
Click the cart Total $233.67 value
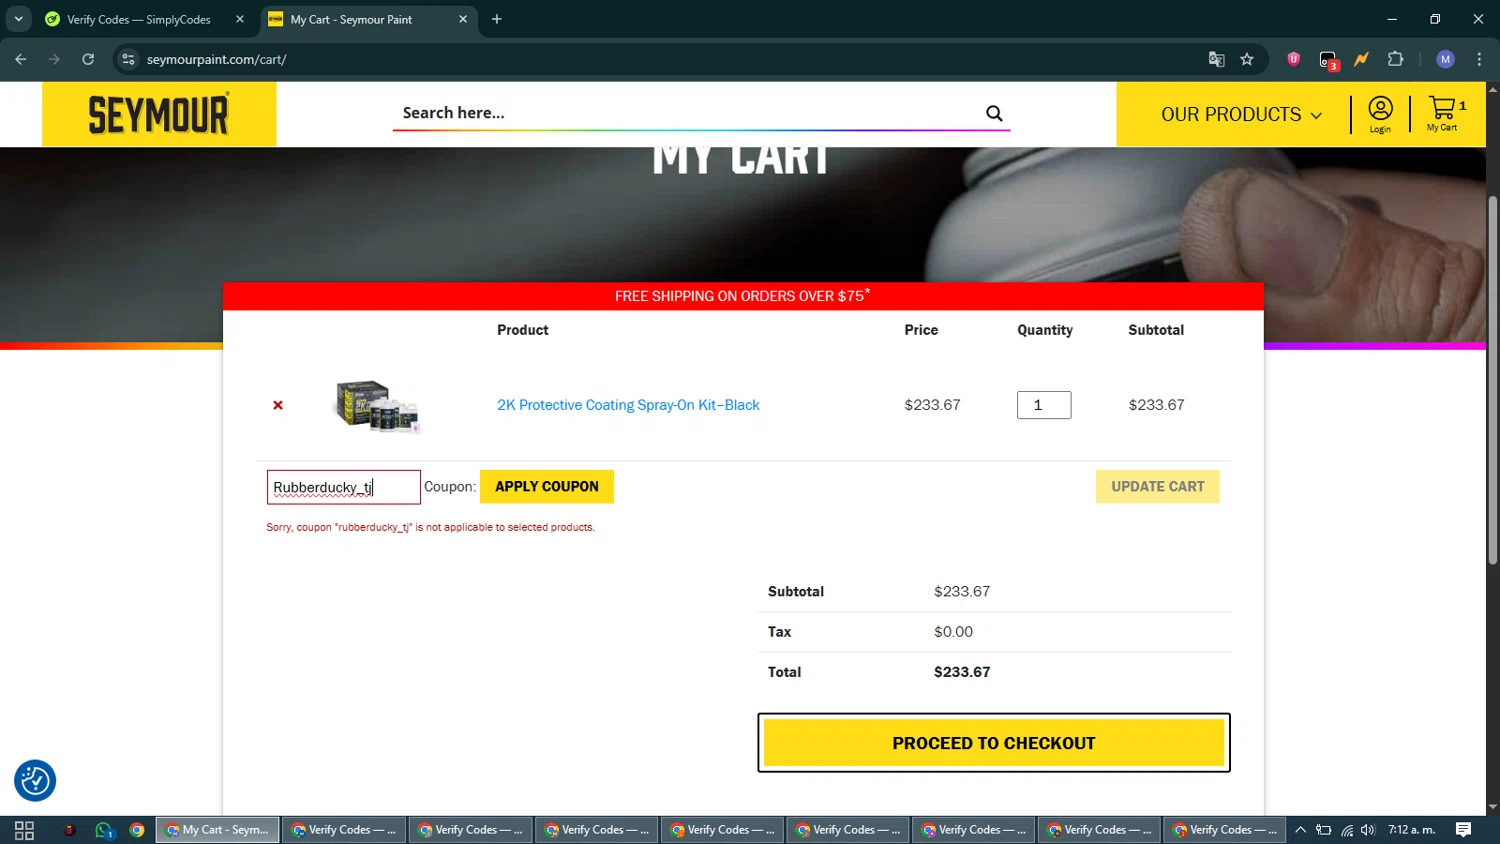[x=962, y=672]
